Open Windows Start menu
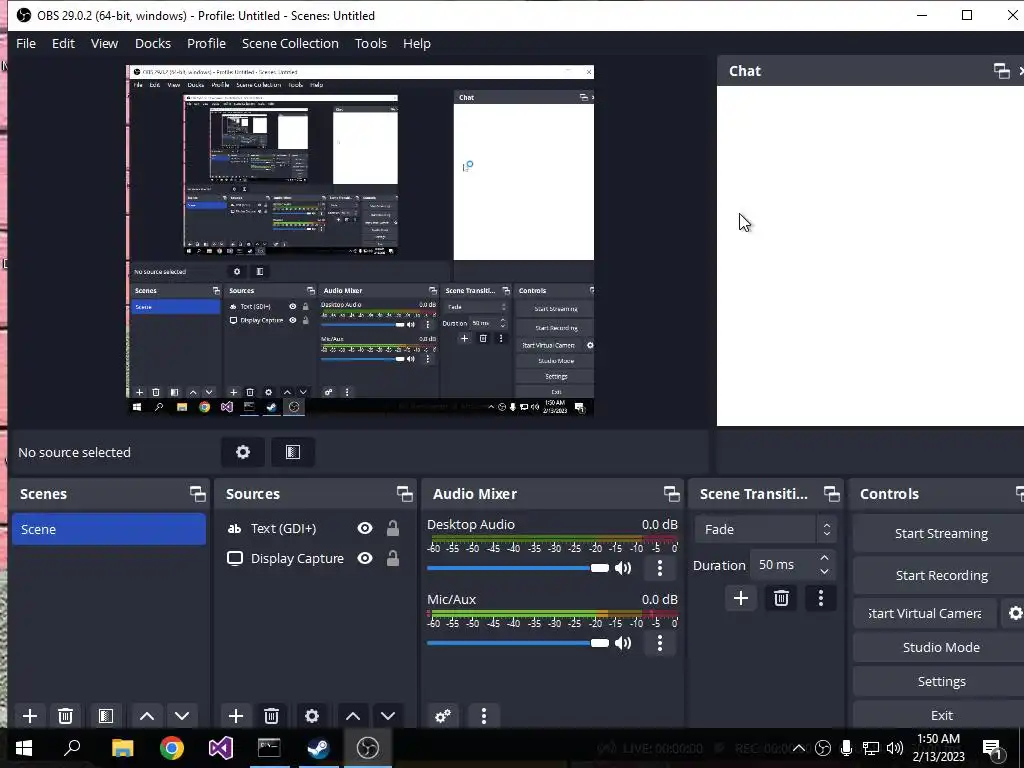Viewport: 1024px width, 768px height. coord(24,748)
